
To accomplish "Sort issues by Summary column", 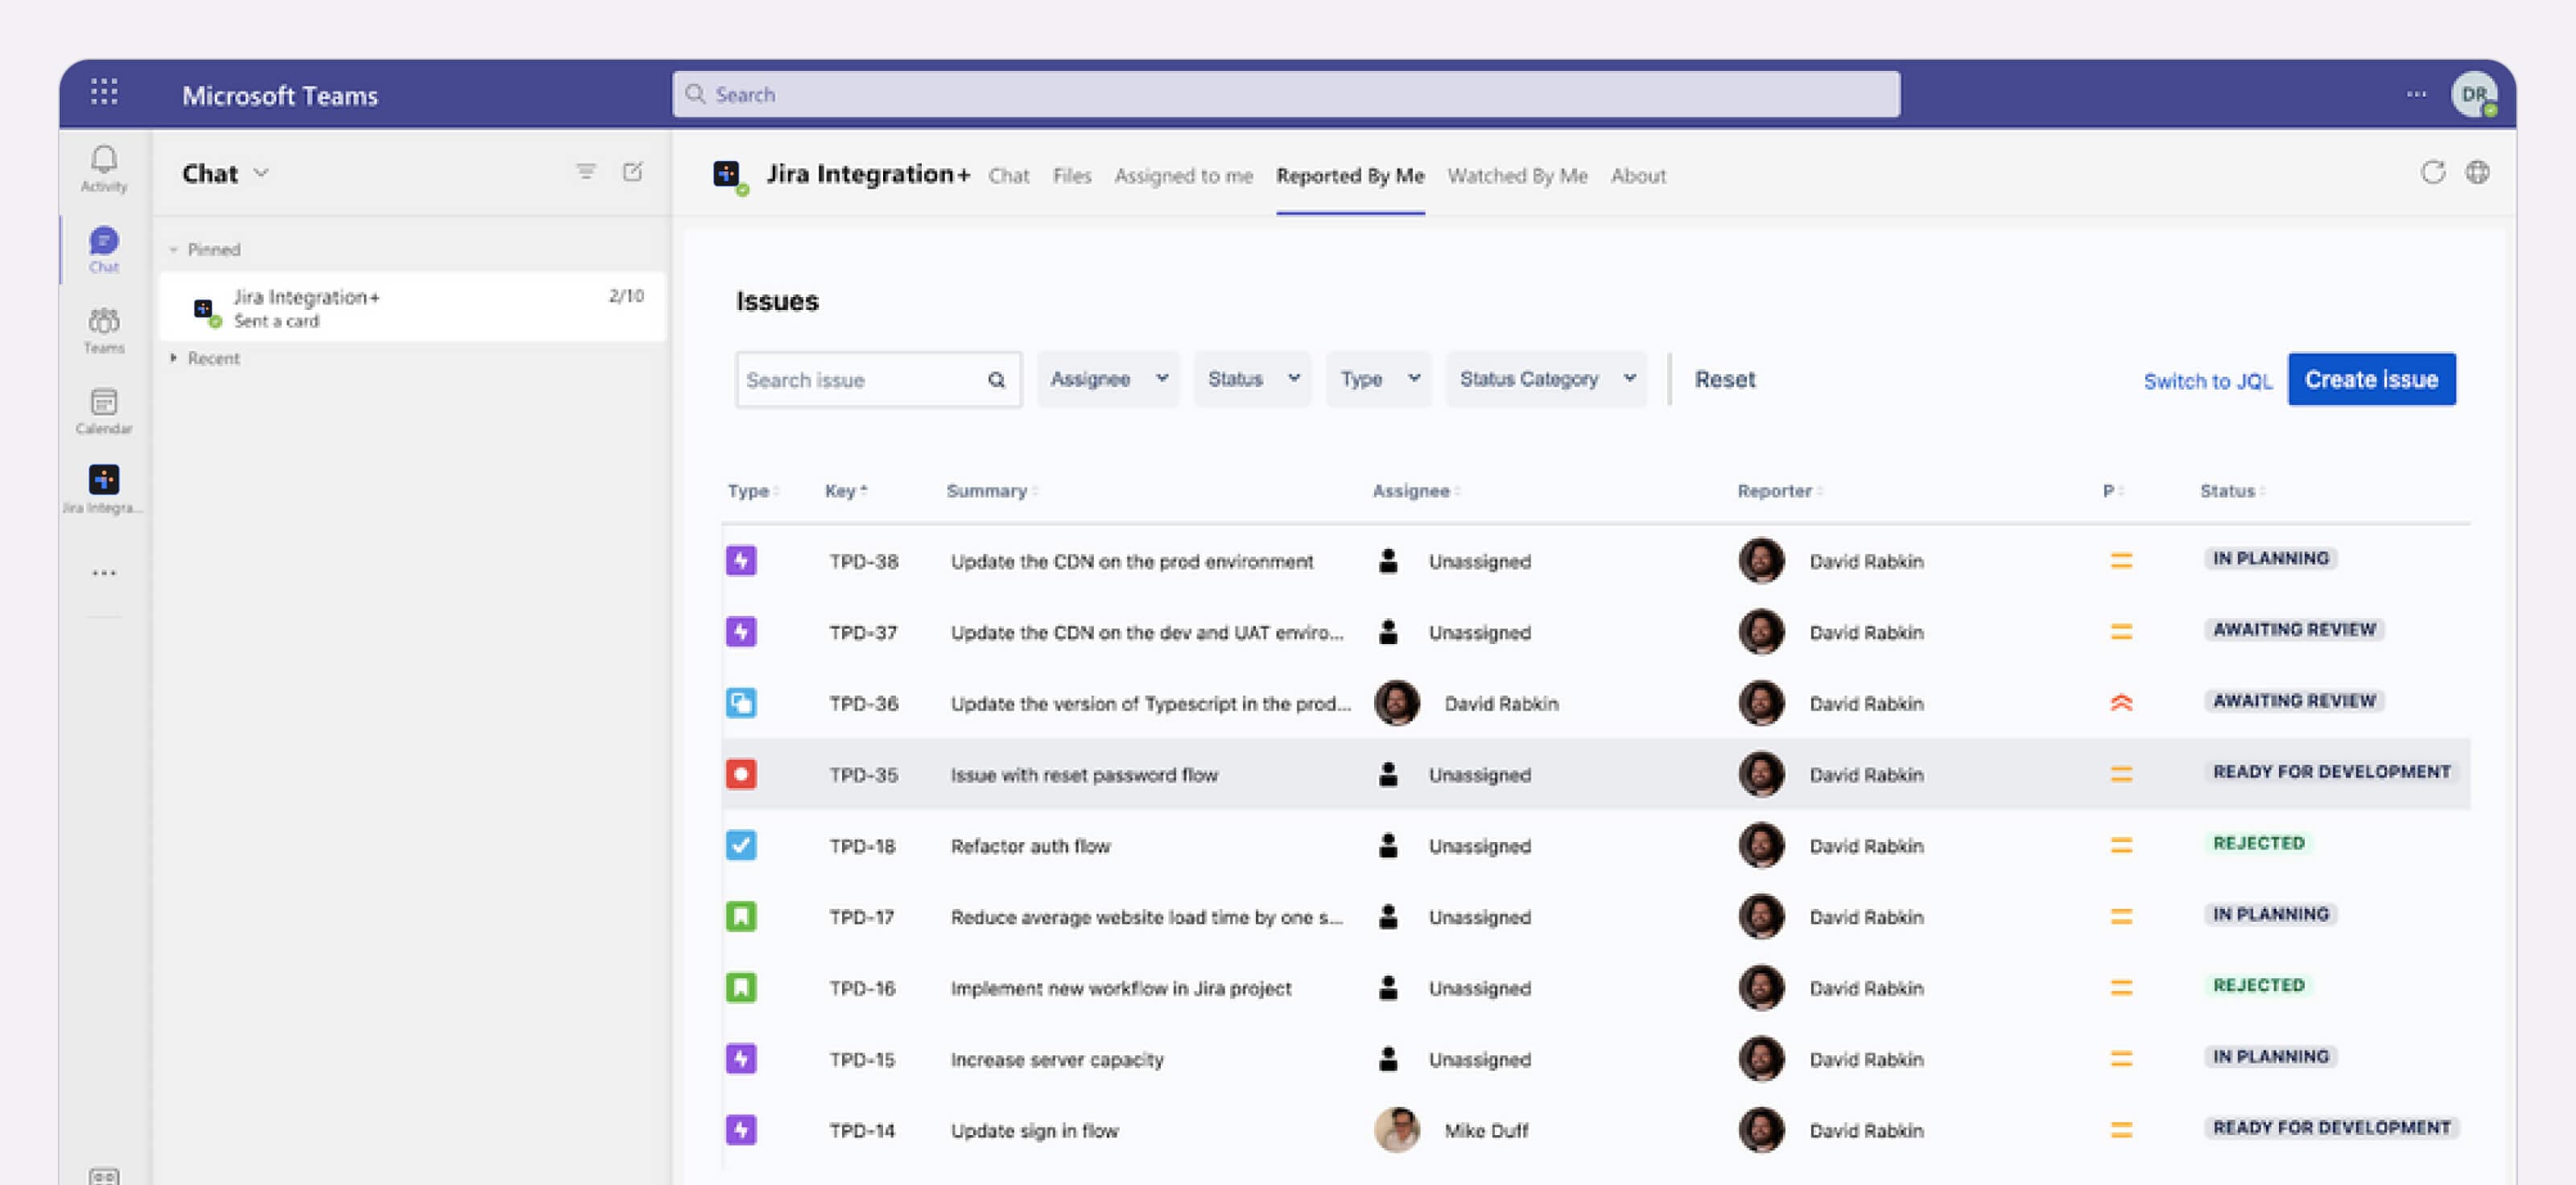I will pyautogui.click(x=992, y=491).
